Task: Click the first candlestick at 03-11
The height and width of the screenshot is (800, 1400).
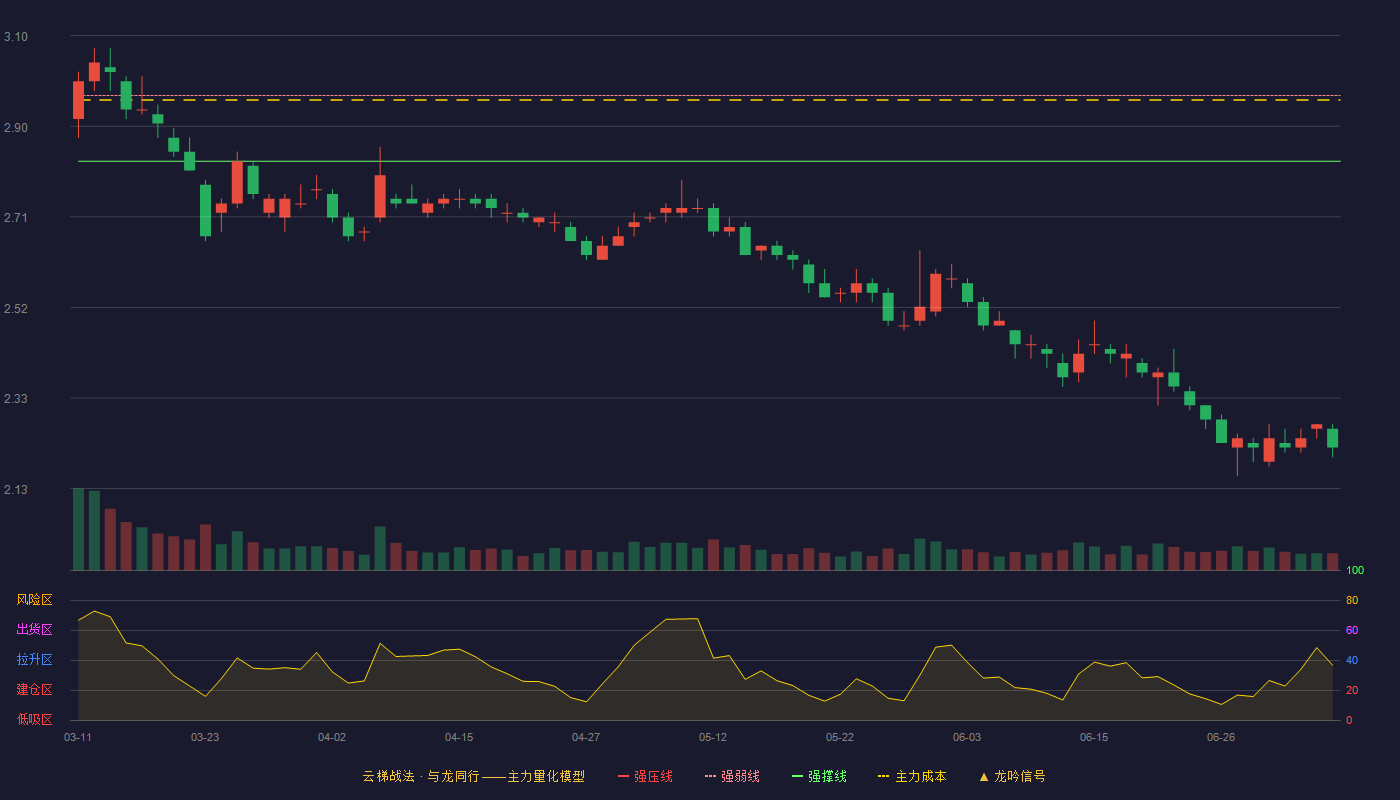Action: pos(78,100)
